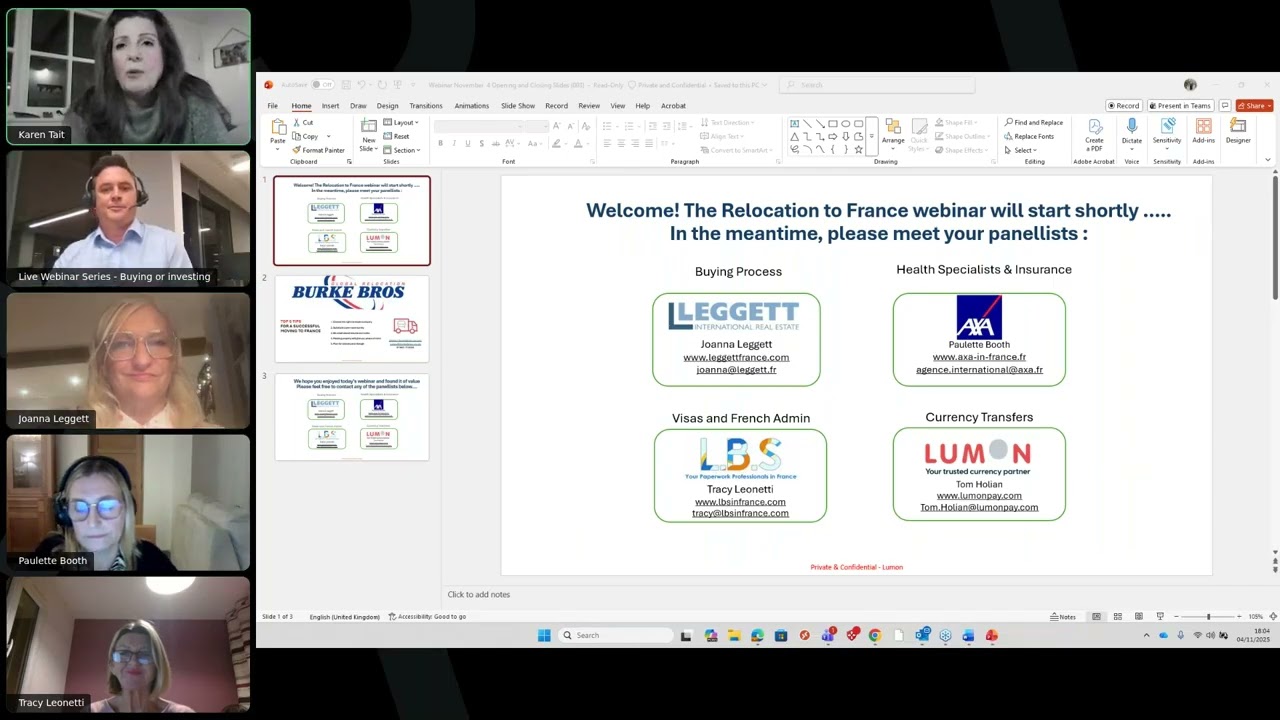Viewport: 1280px width, 720px height.
Task: Click the Arrange icon
Action: click(x=893, y=127)
